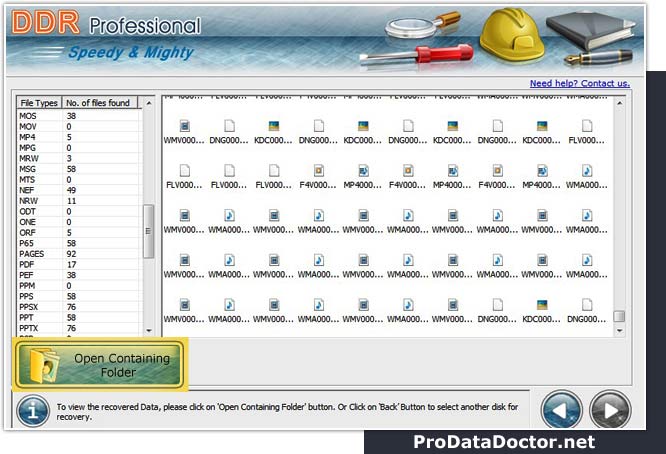Select the MPG file type row
This screenshot has height=454, width=666.
click(x=79, y=147)
